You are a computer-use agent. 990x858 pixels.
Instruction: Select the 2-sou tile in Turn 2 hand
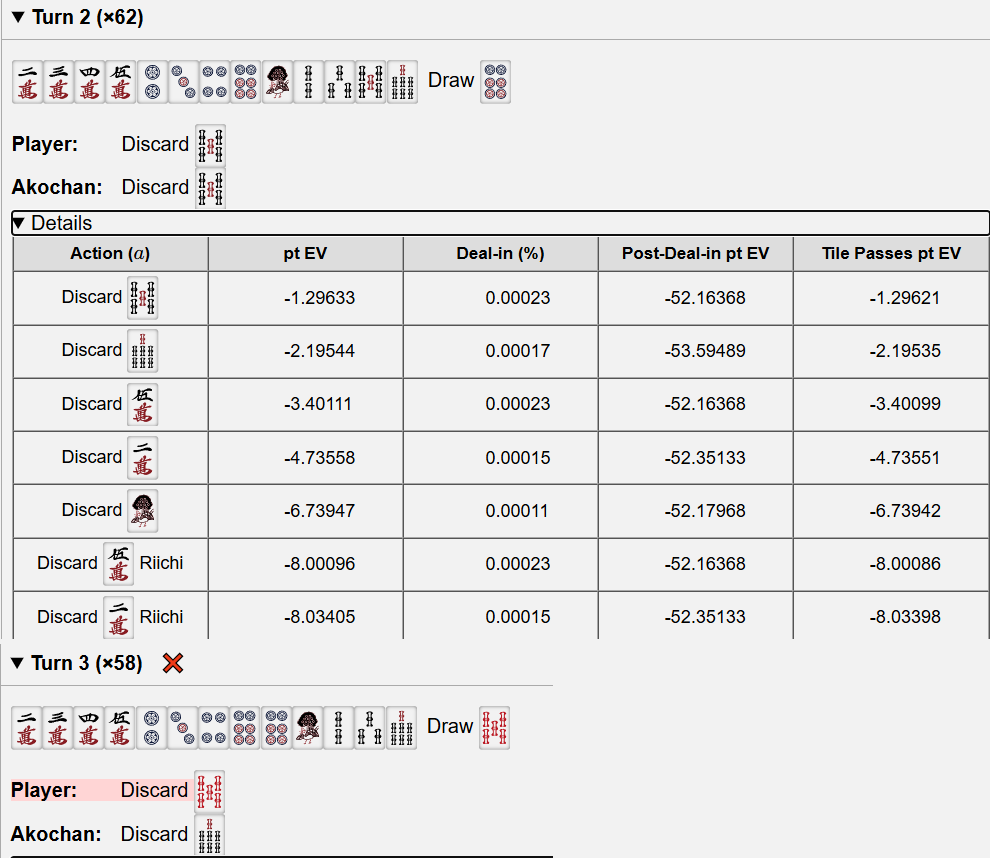[308, 82]
